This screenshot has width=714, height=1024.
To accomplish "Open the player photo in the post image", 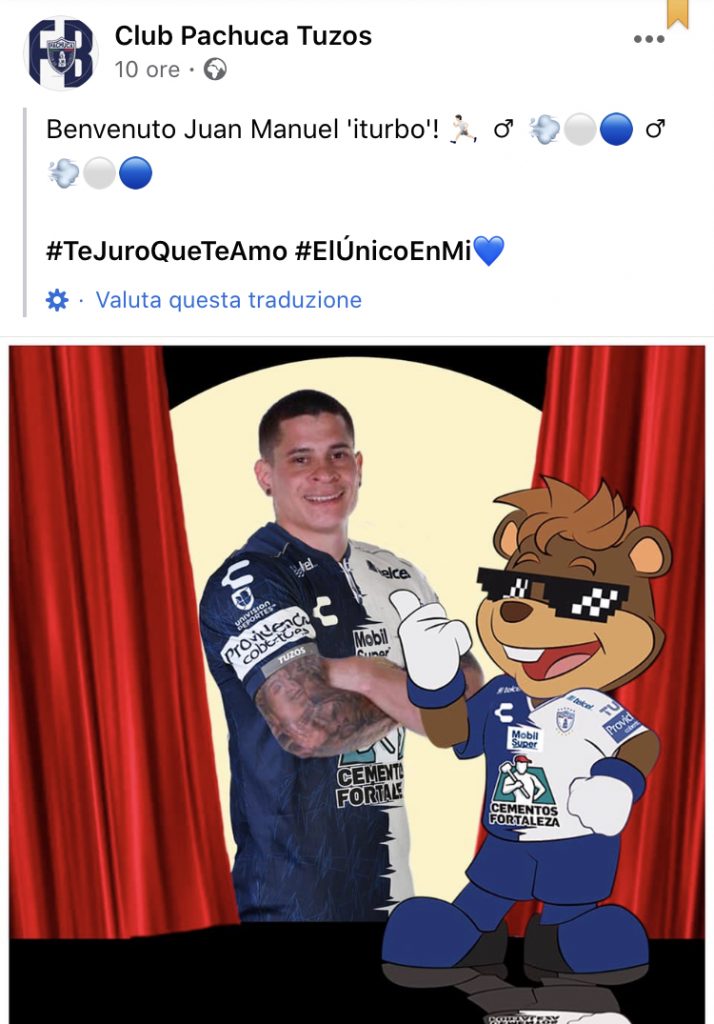I will 314,653.
